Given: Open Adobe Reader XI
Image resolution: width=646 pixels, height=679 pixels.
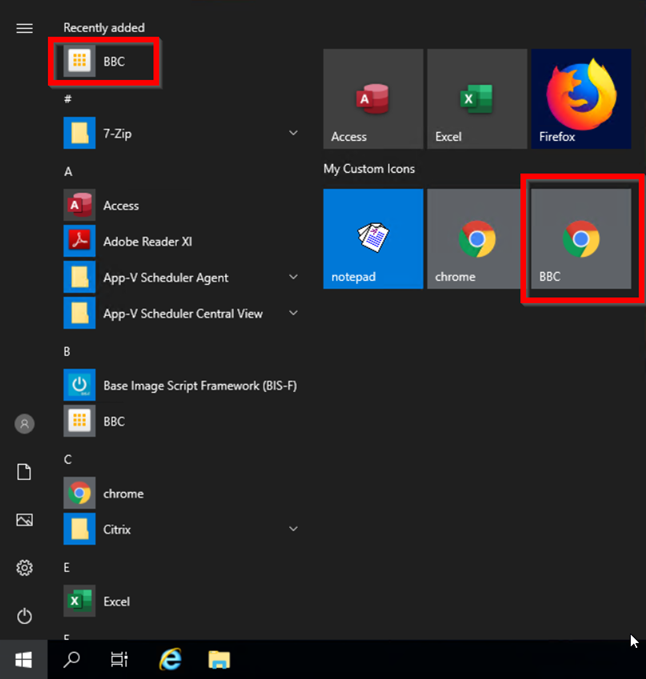Looking at the screenshot, I should tap(181, 241).
